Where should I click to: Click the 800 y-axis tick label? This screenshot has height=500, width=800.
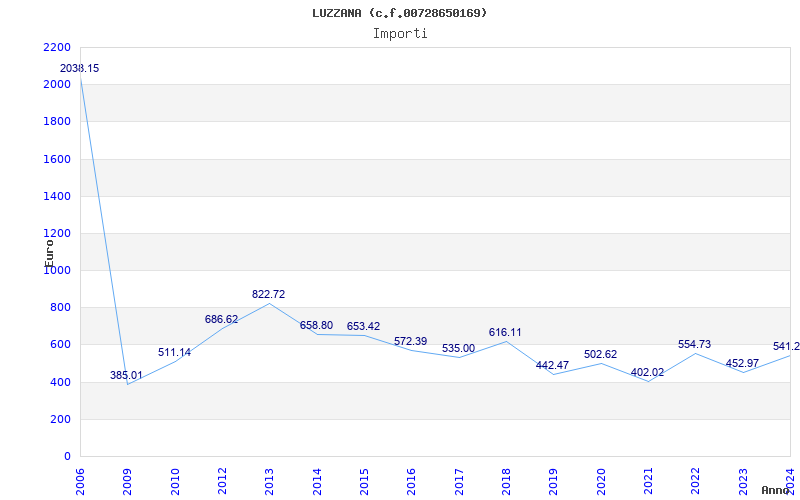point(60,308)
